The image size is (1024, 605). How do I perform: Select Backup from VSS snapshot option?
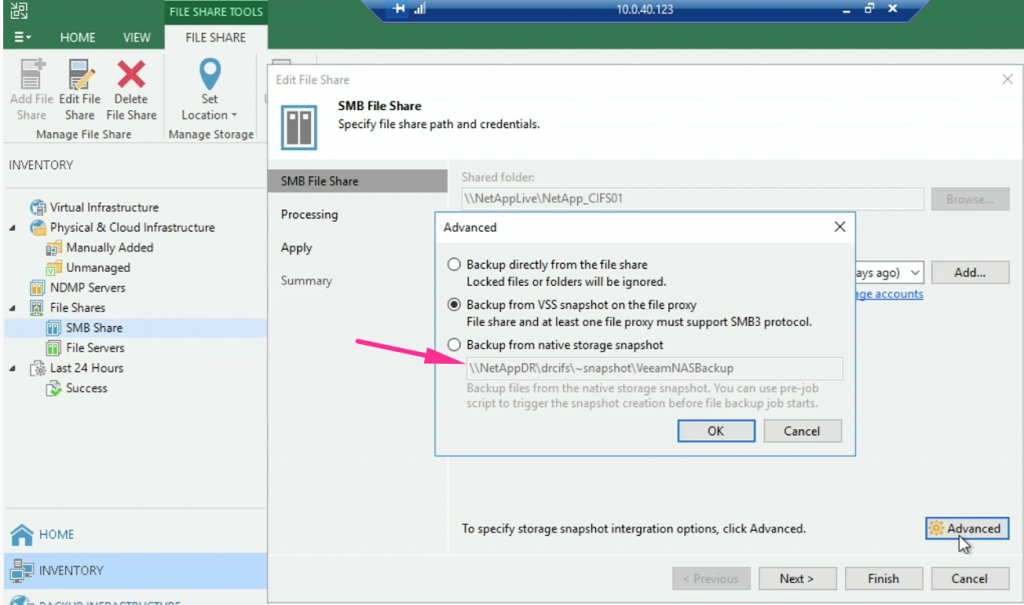tap(454, 304)
